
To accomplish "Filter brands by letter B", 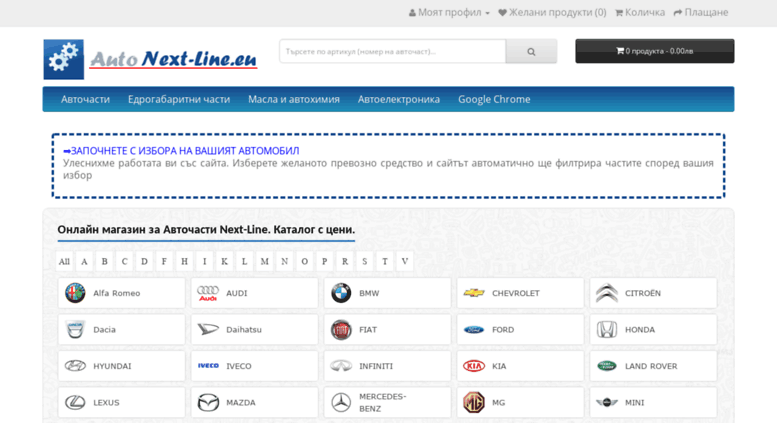I will (x=105, y=262).
